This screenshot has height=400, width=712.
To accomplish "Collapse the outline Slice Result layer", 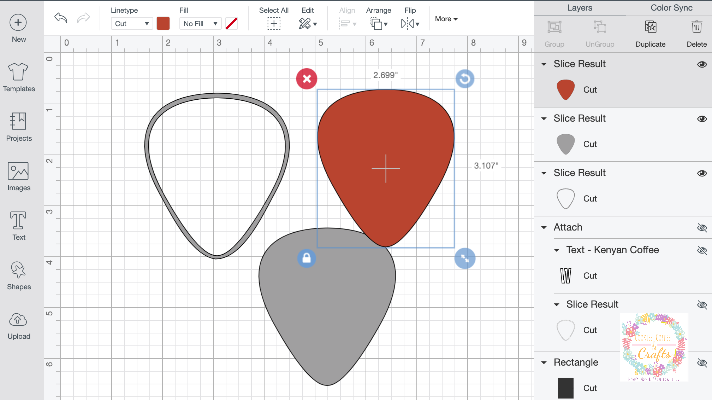I will tap(544, 173).
